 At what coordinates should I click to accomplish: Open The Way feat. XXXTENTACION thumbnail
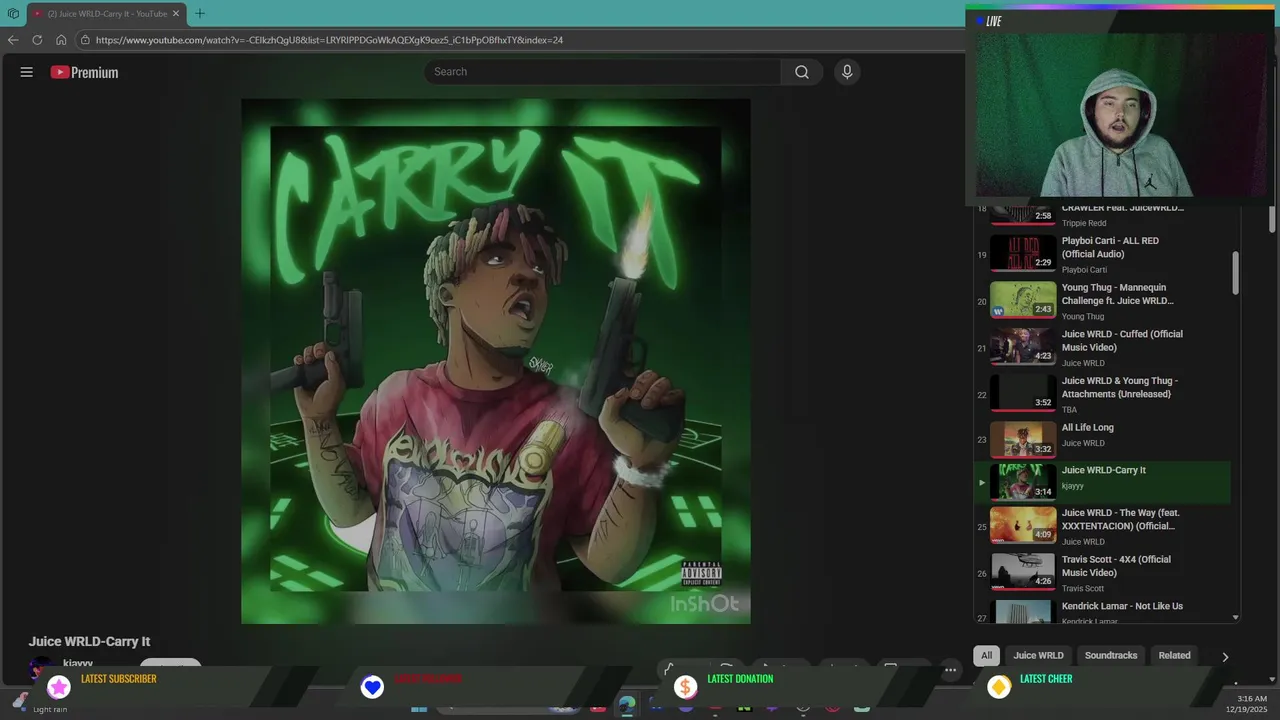(x=1023, y=525)
